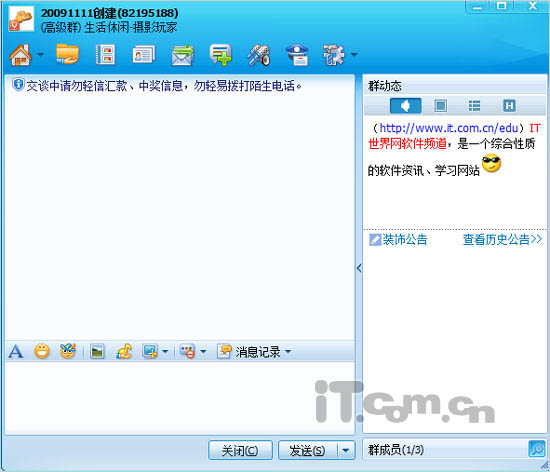Screen dimensions: 550x472
Task: Expand the screen capture dropdown arrow
Action: pyautogui.click(x=165, y=351)
